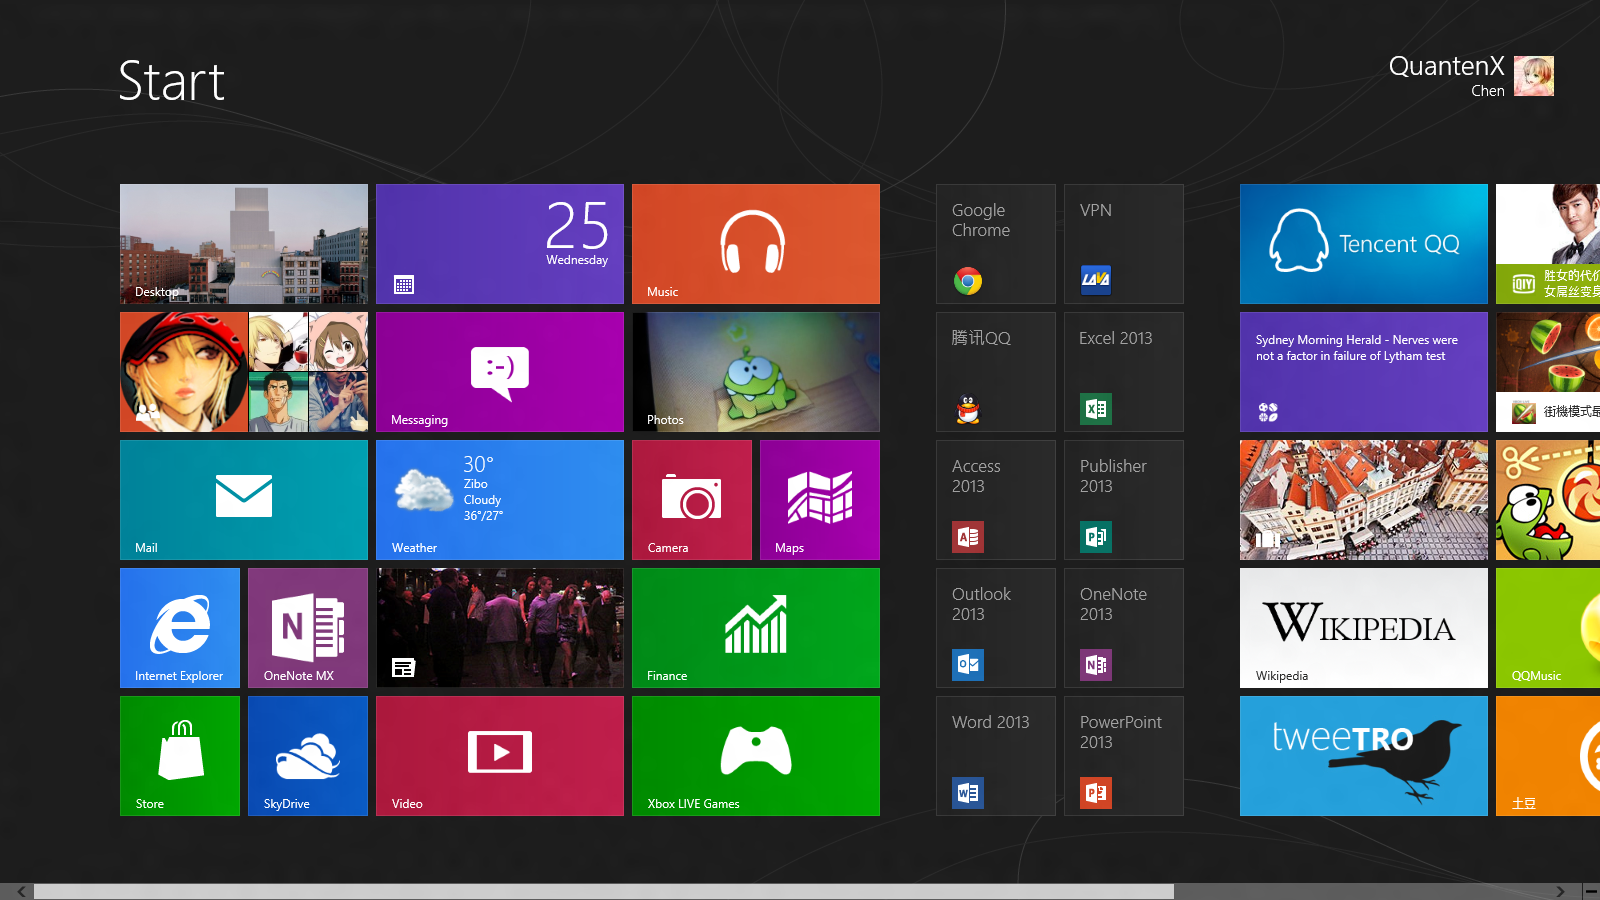The height and width of the screenshot is (900, 1600).
Task: Launch Google Chrome from its tile
Action: (996, 244)
